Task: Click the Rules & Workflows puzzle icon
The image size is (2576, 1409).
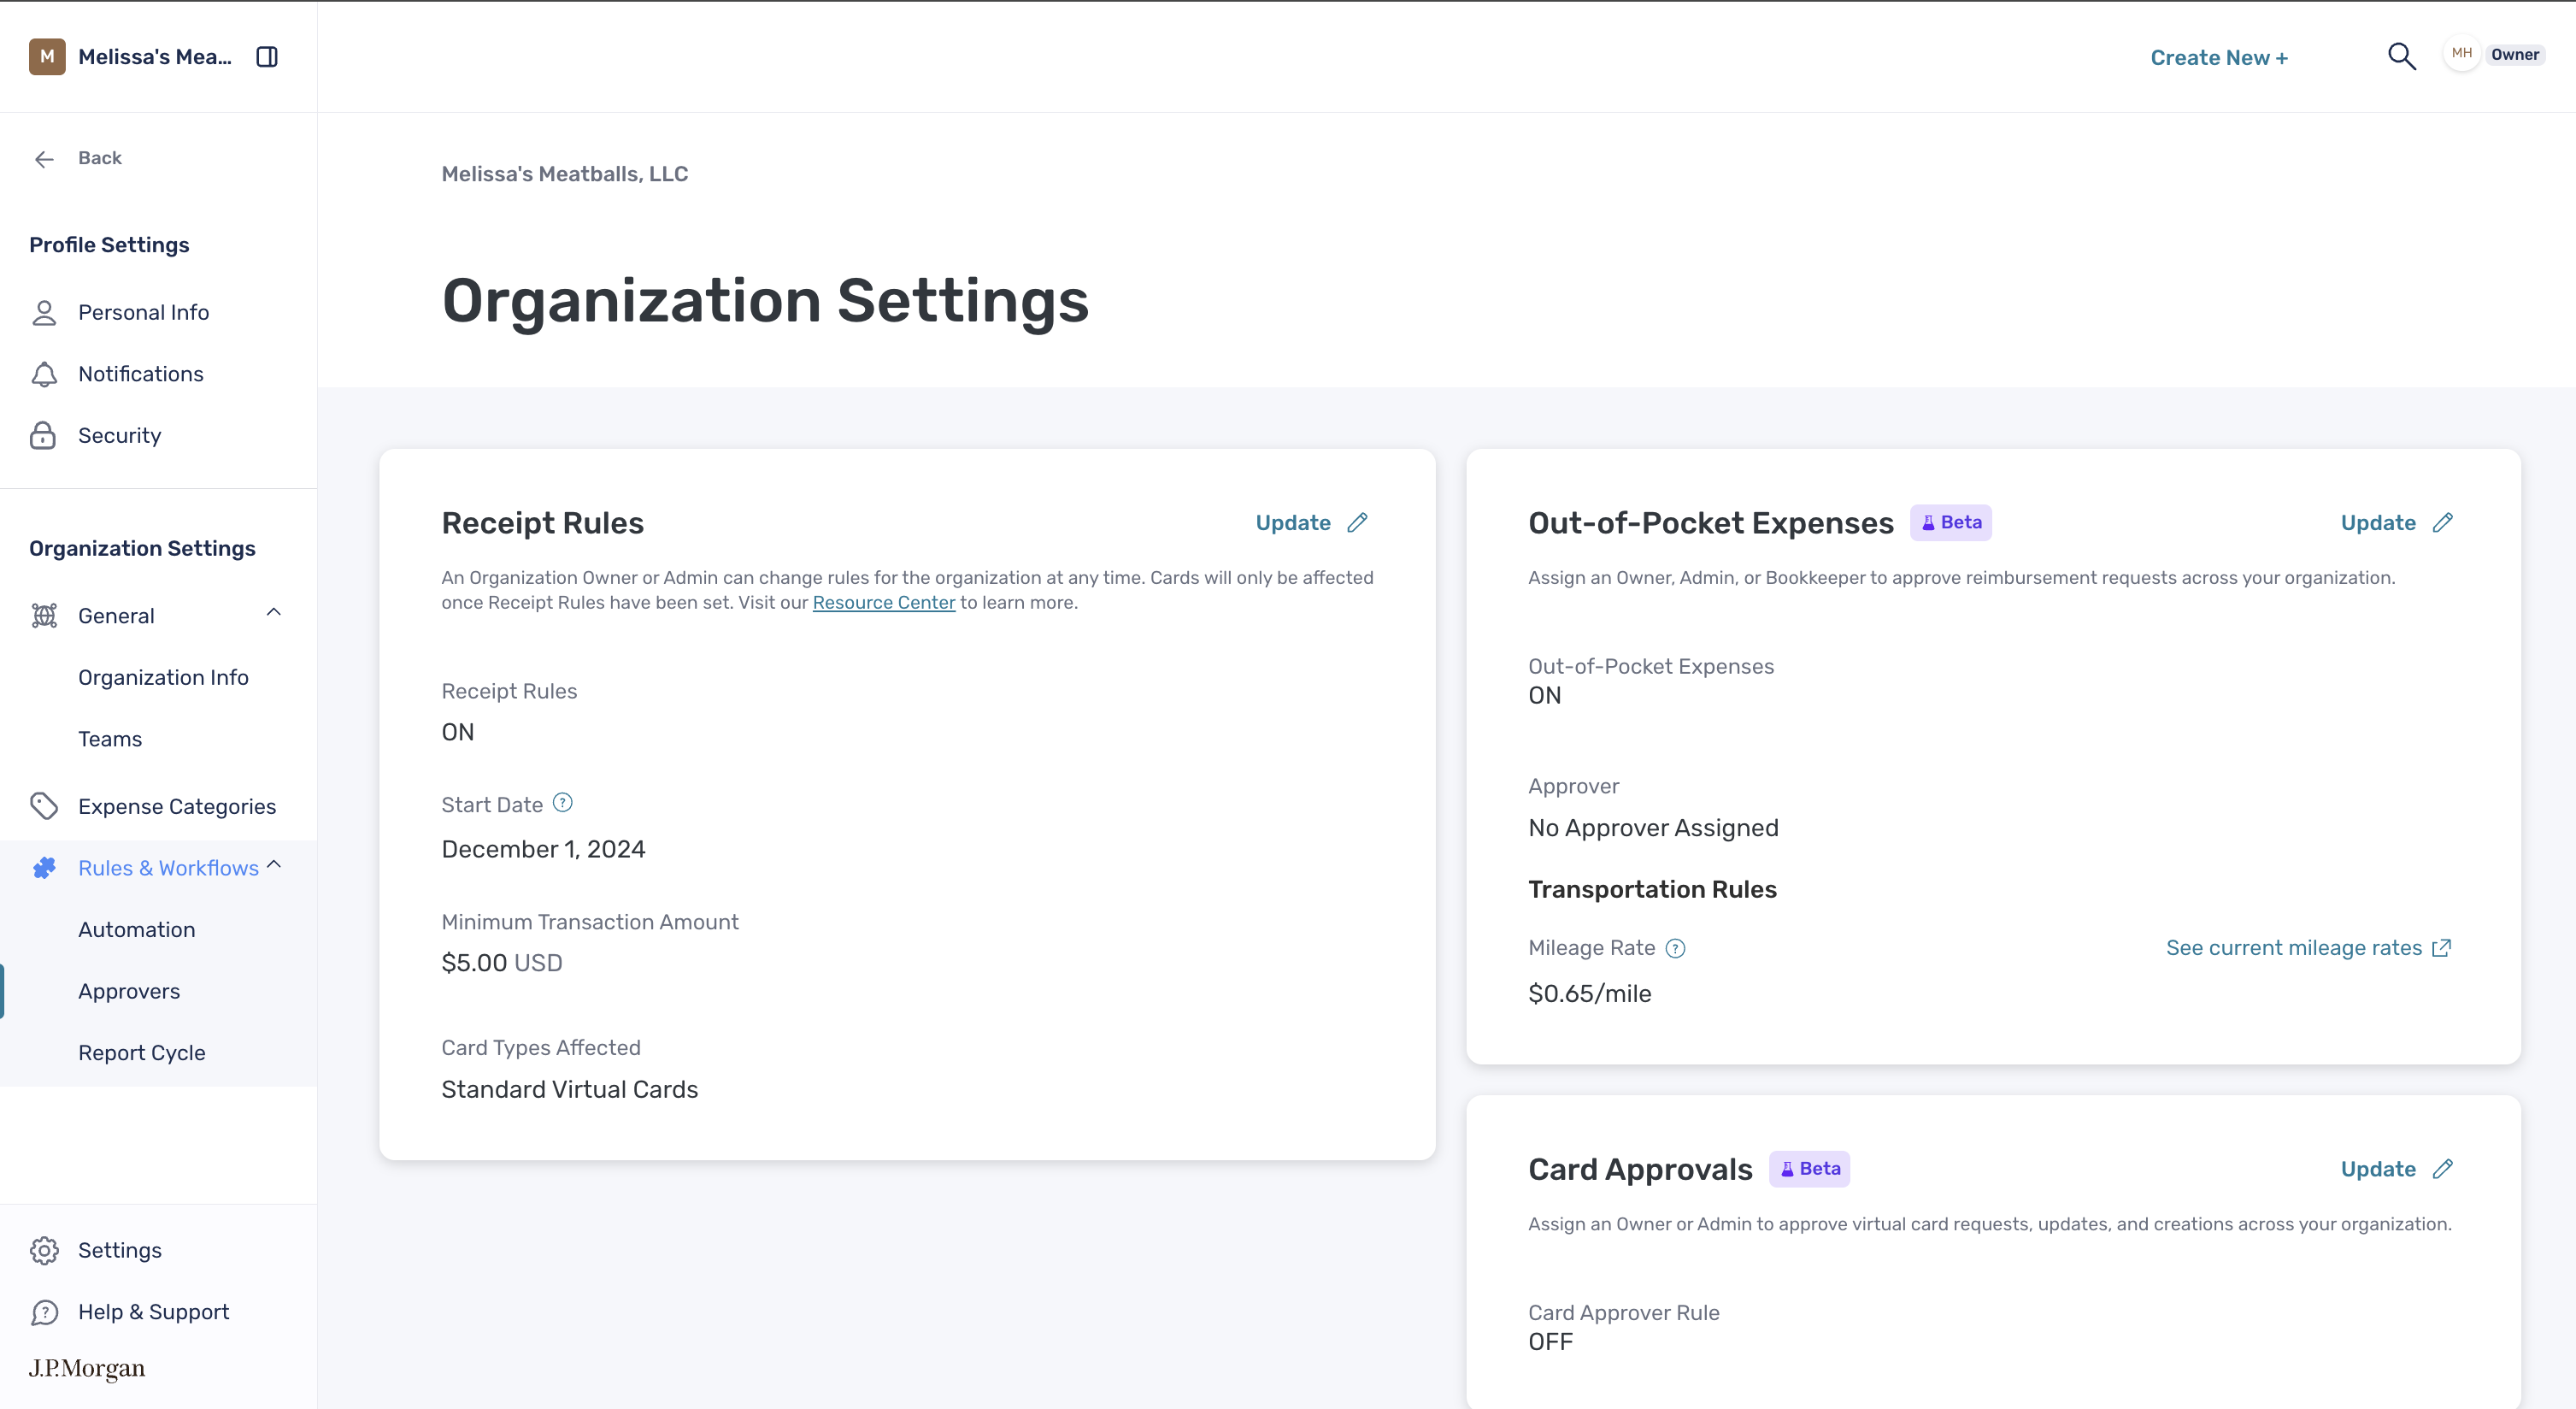Action: coord(44,868)
